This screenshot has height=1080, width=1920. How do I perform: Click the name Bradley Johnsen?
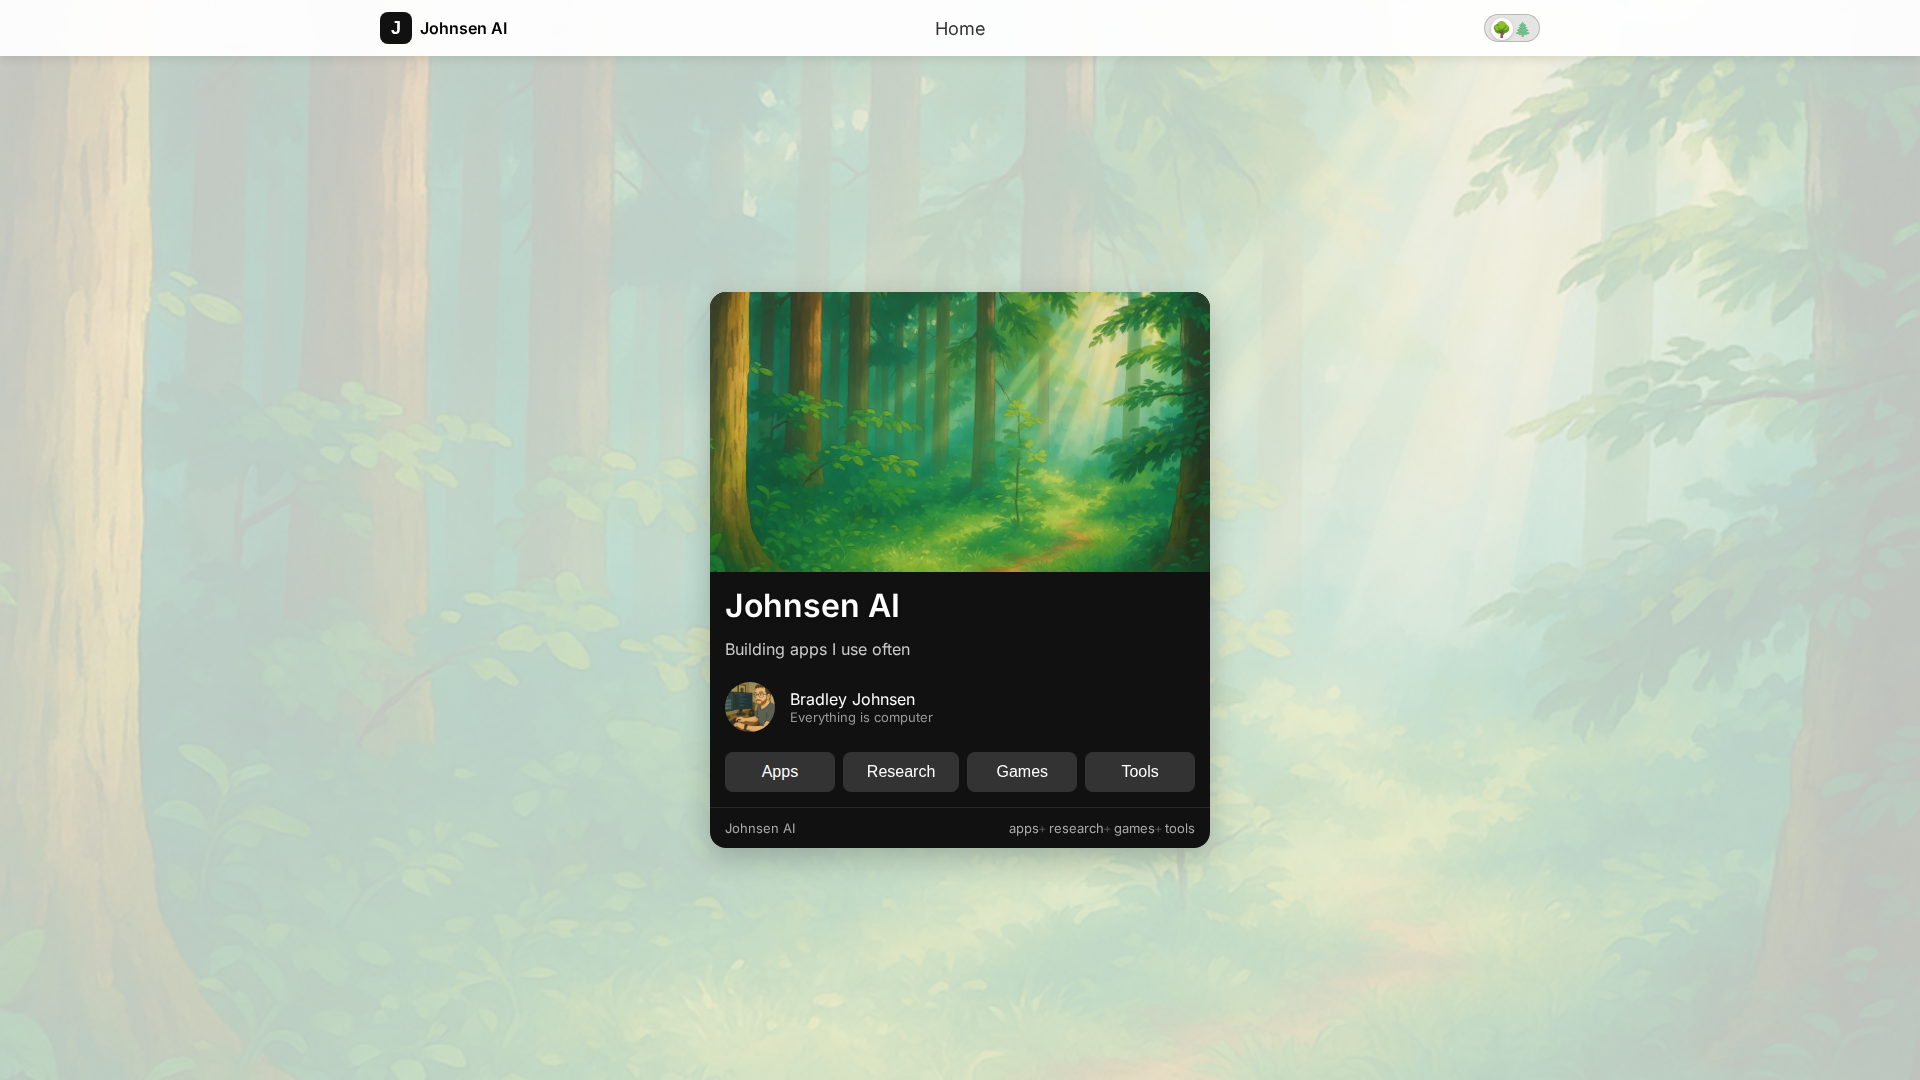tap(852, 699)
